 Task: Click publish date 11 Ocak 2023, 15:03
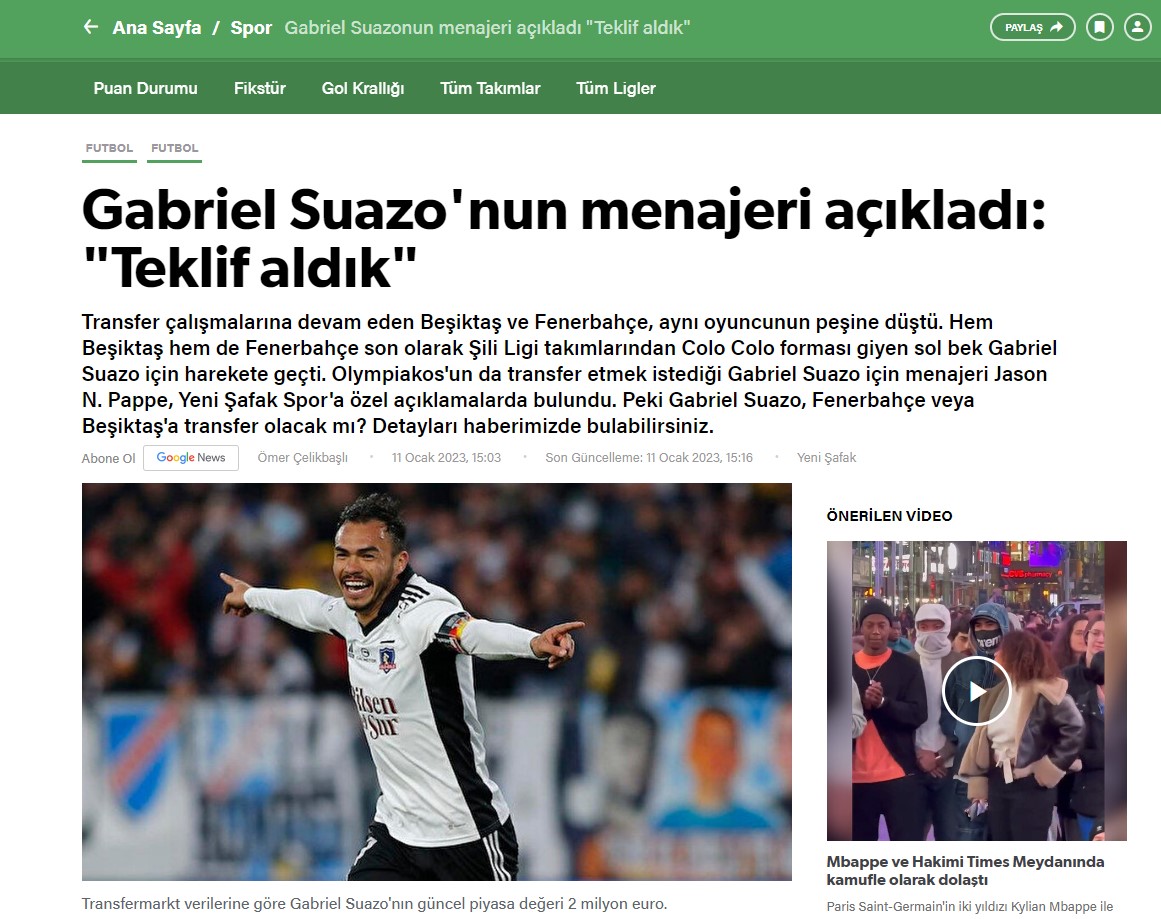click(446, 458)
